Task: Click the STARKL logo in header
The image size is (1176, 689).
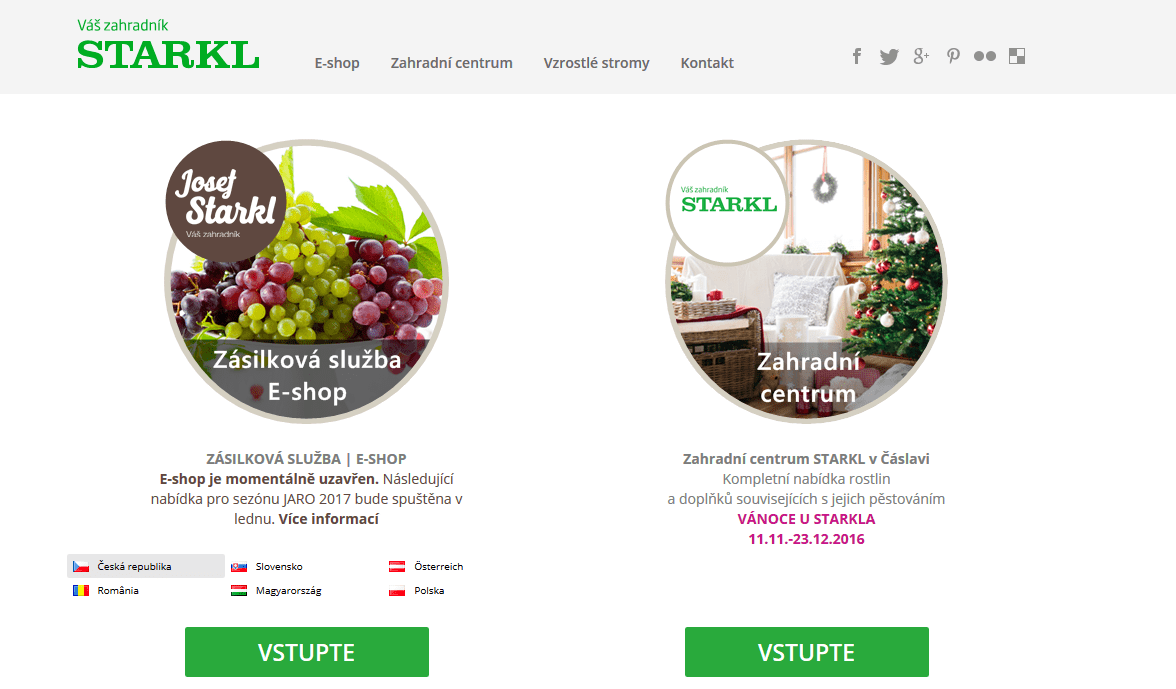Action: (x=168, y=45)
